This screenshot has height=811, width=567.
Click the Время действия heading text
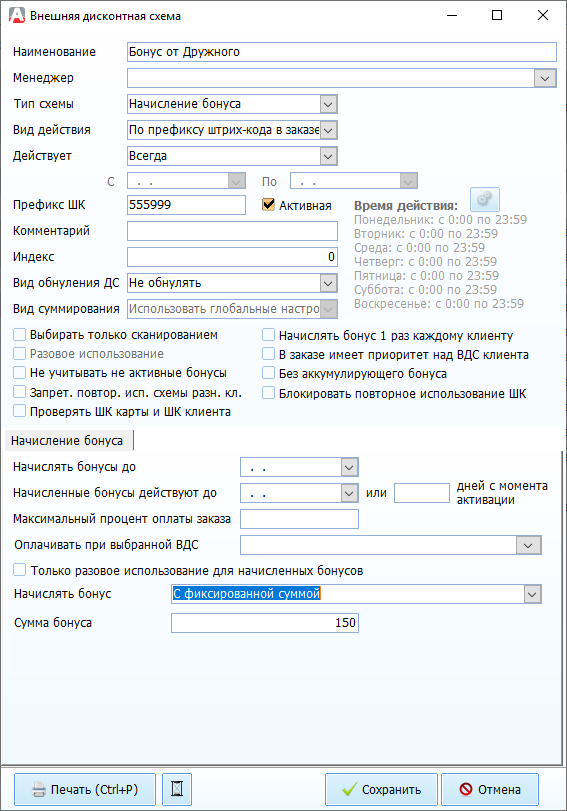tap(406, 205)
